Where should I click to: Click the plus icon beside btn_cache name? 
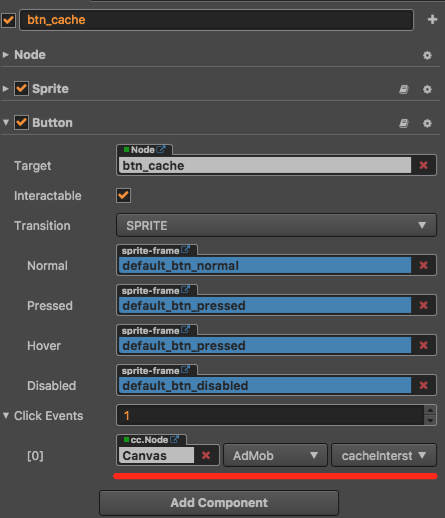pyautogui.click(x=432, y=20)
